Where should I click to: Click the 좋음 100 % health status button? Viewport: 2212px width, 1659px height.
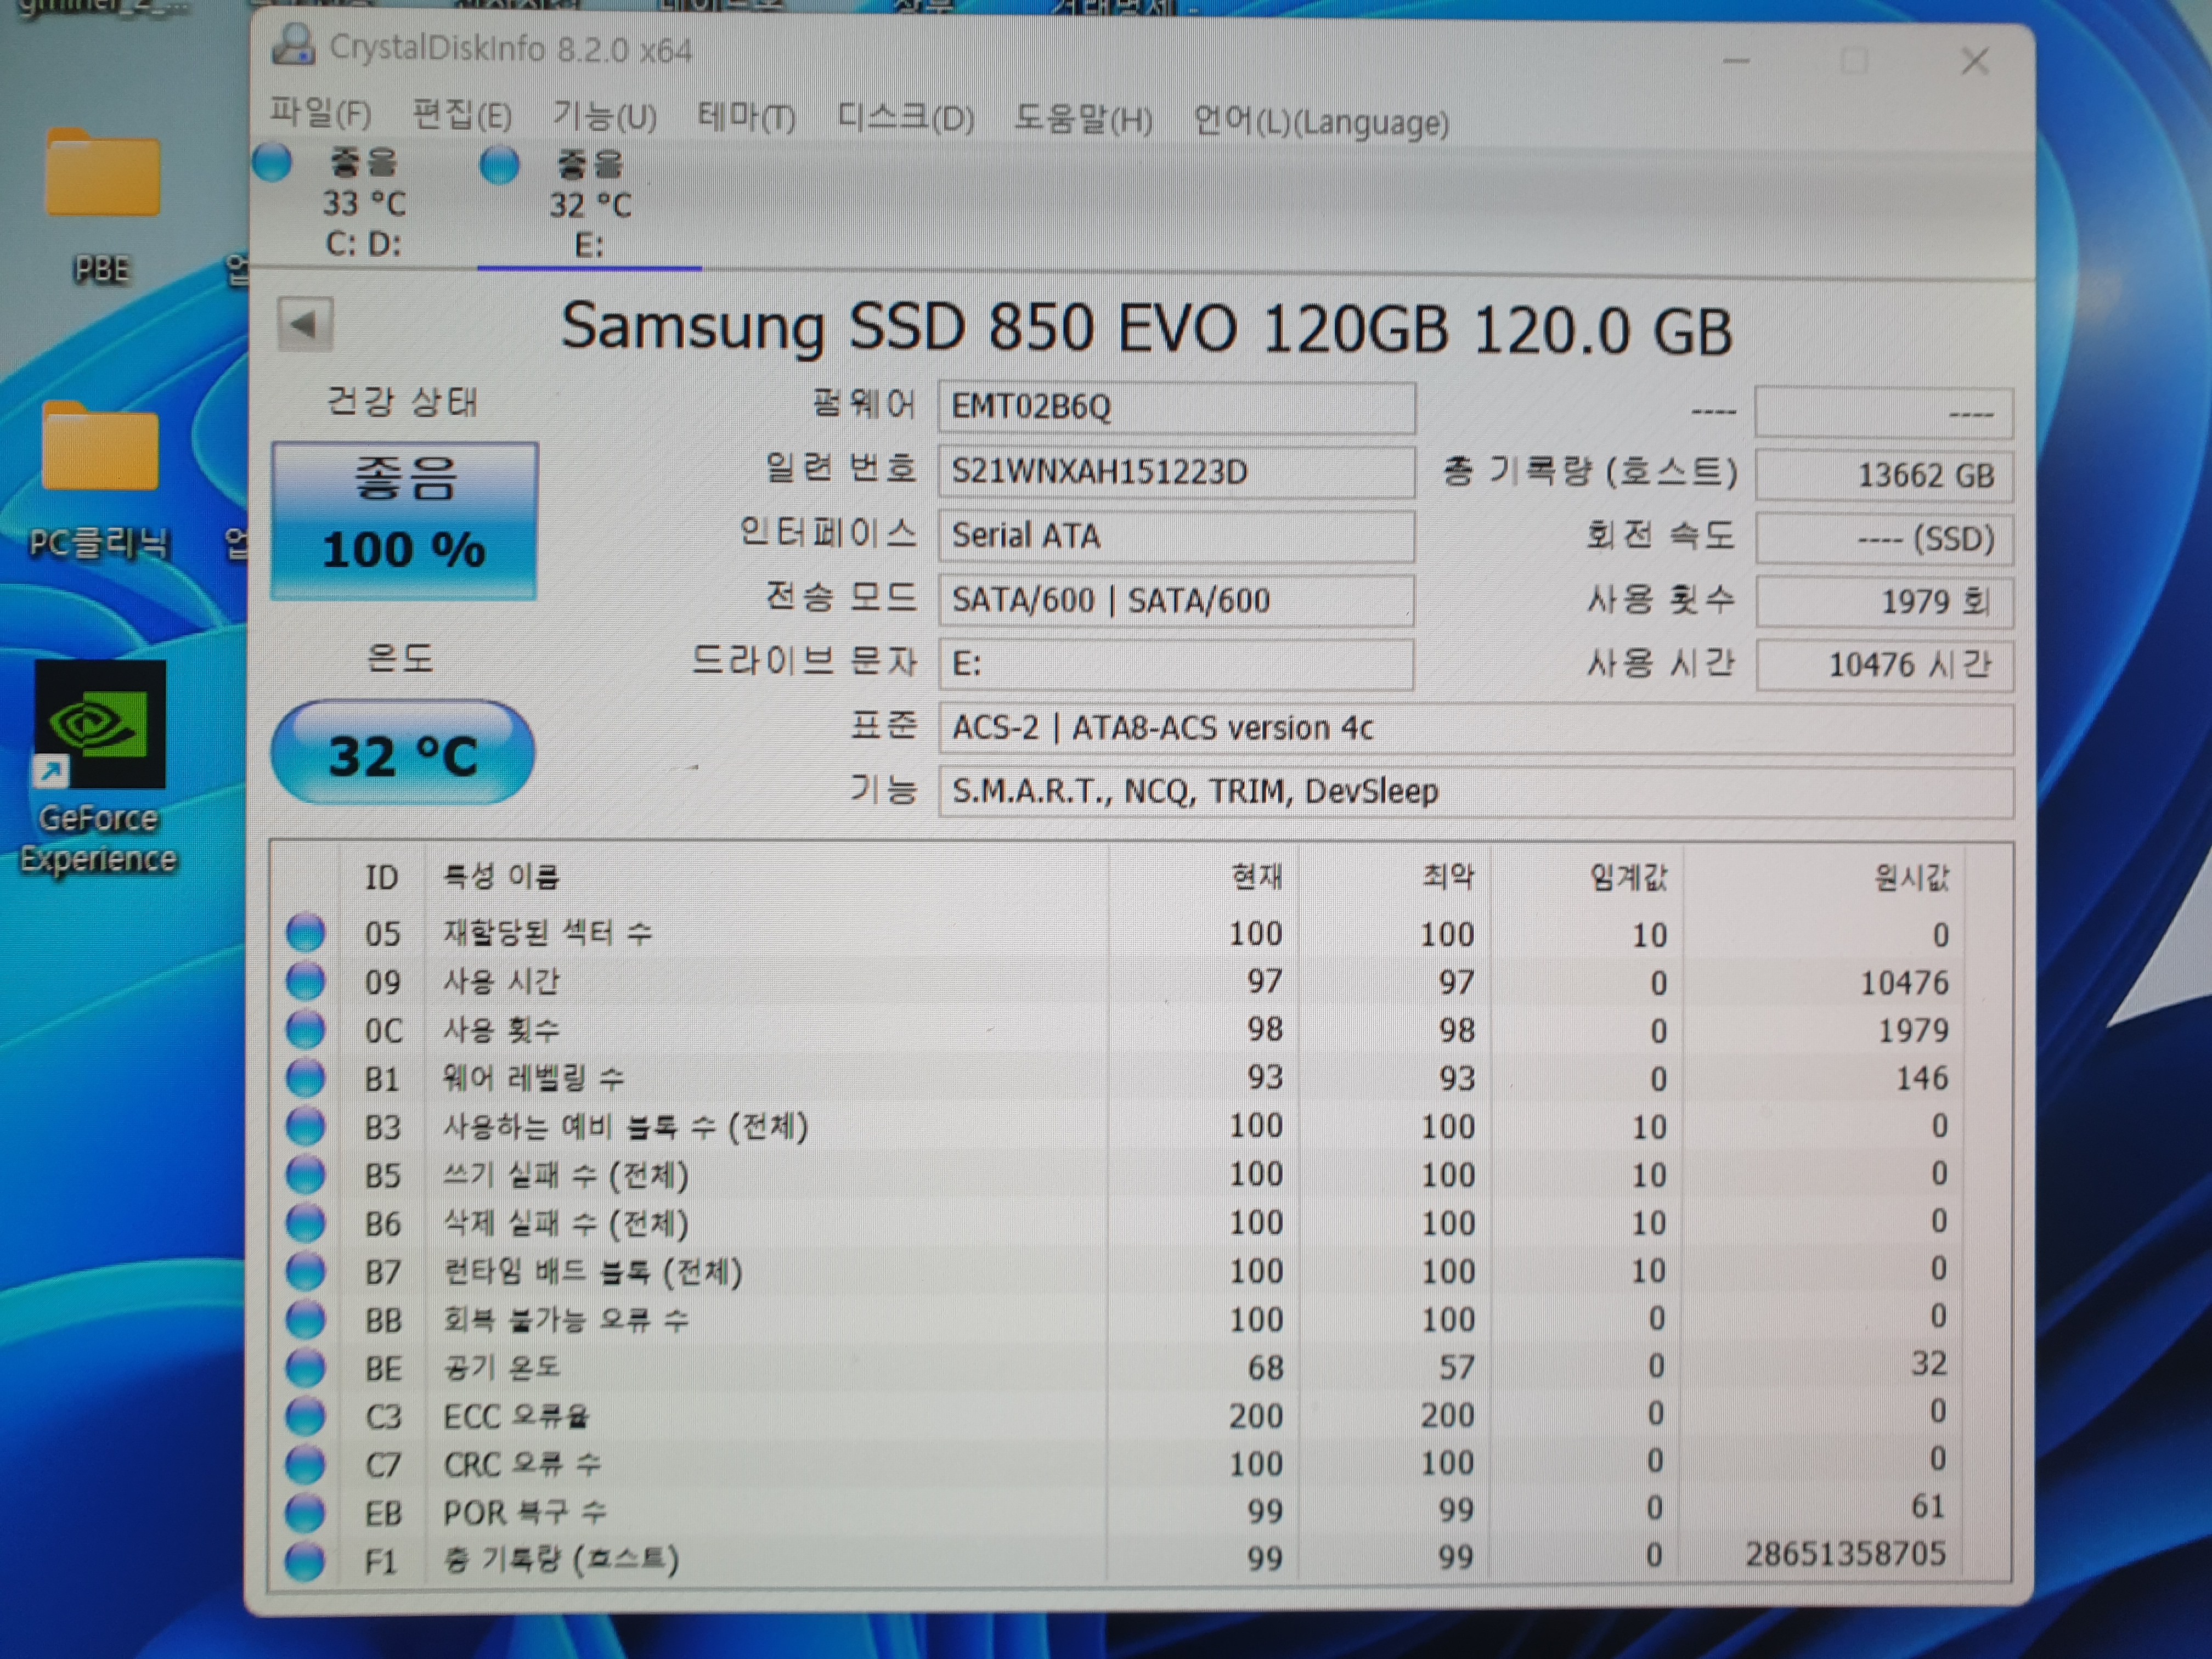tap(404, 521)
